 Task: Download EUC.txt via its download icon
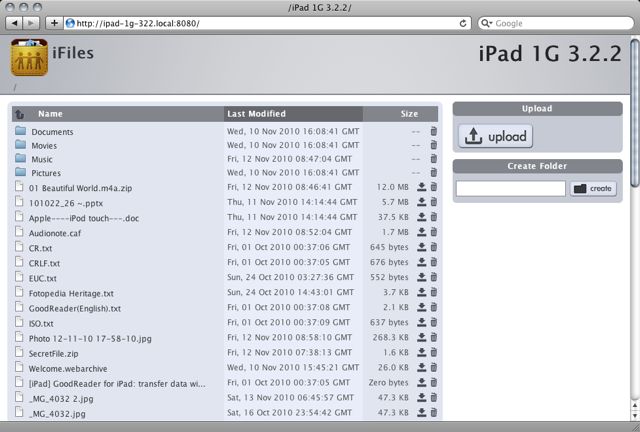[x=421, y=277]
